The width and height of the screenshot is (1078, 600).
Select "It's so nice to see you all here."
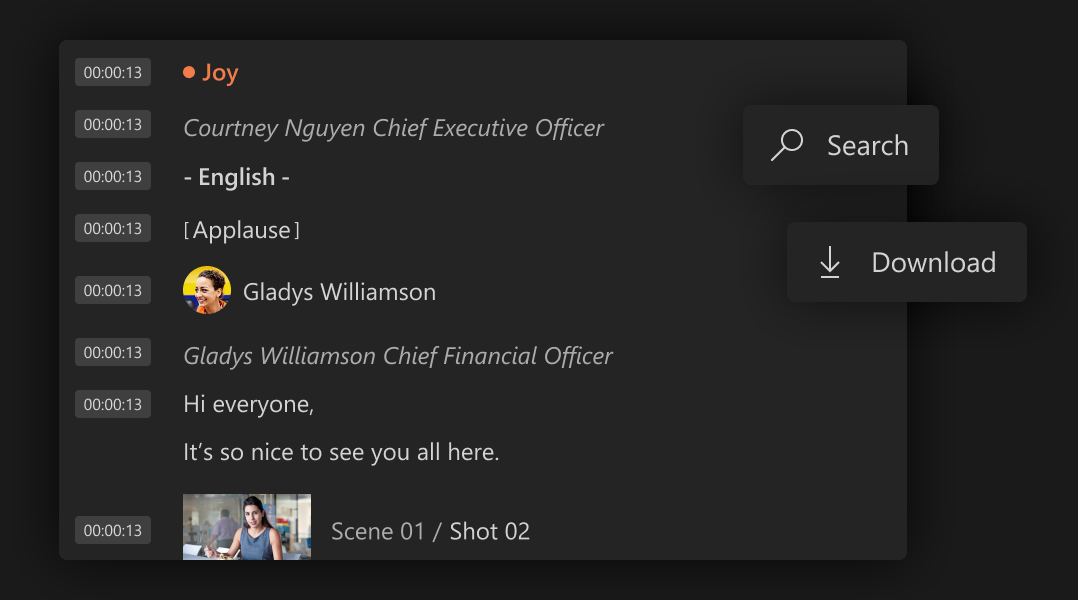pos(341,452)
